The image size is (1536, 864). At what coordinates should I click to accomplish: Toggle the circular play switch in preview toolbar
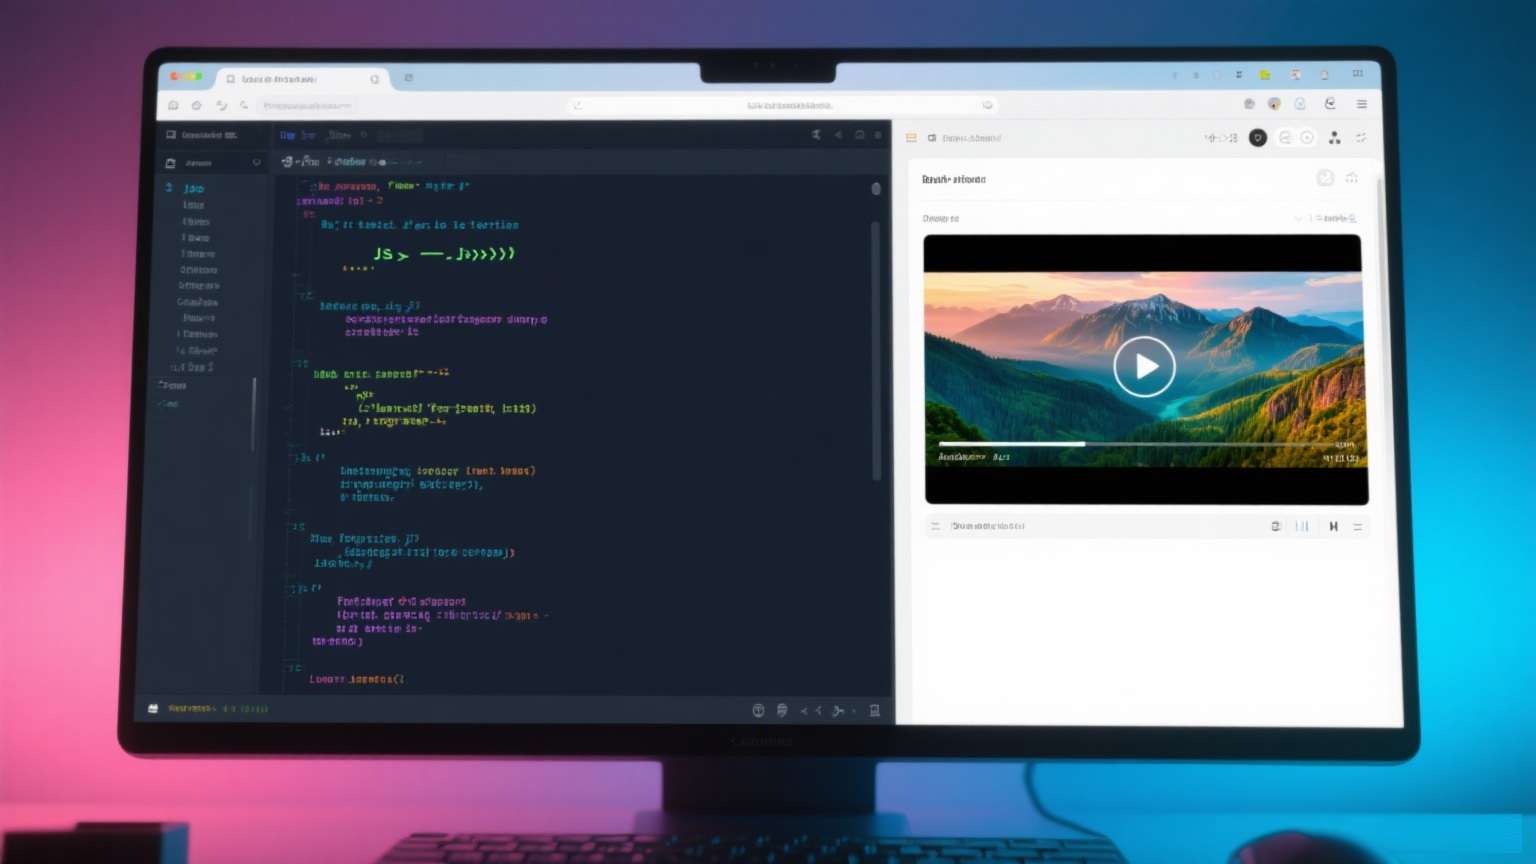pyautogui.click(x=1307, y=138)
